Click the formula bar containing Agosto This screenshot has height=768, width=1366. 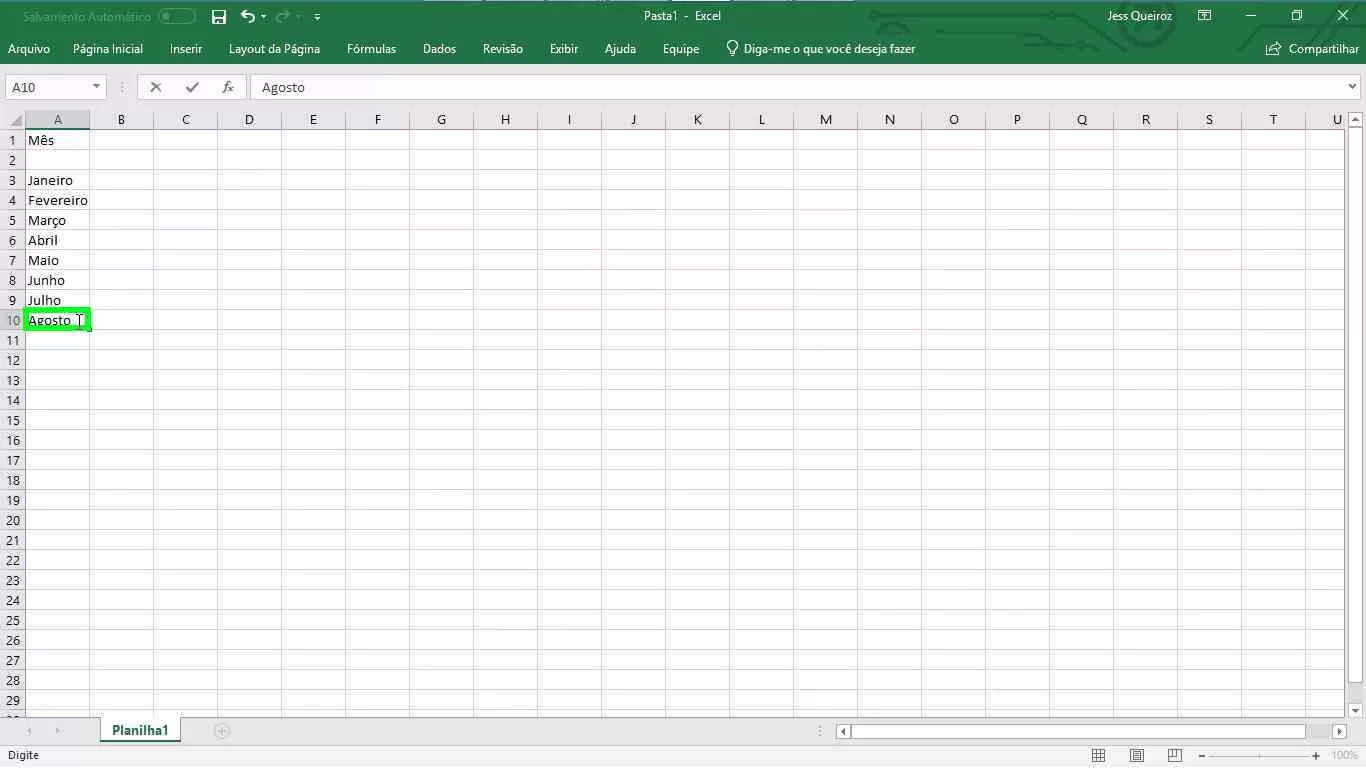click(x=798, y=87)
